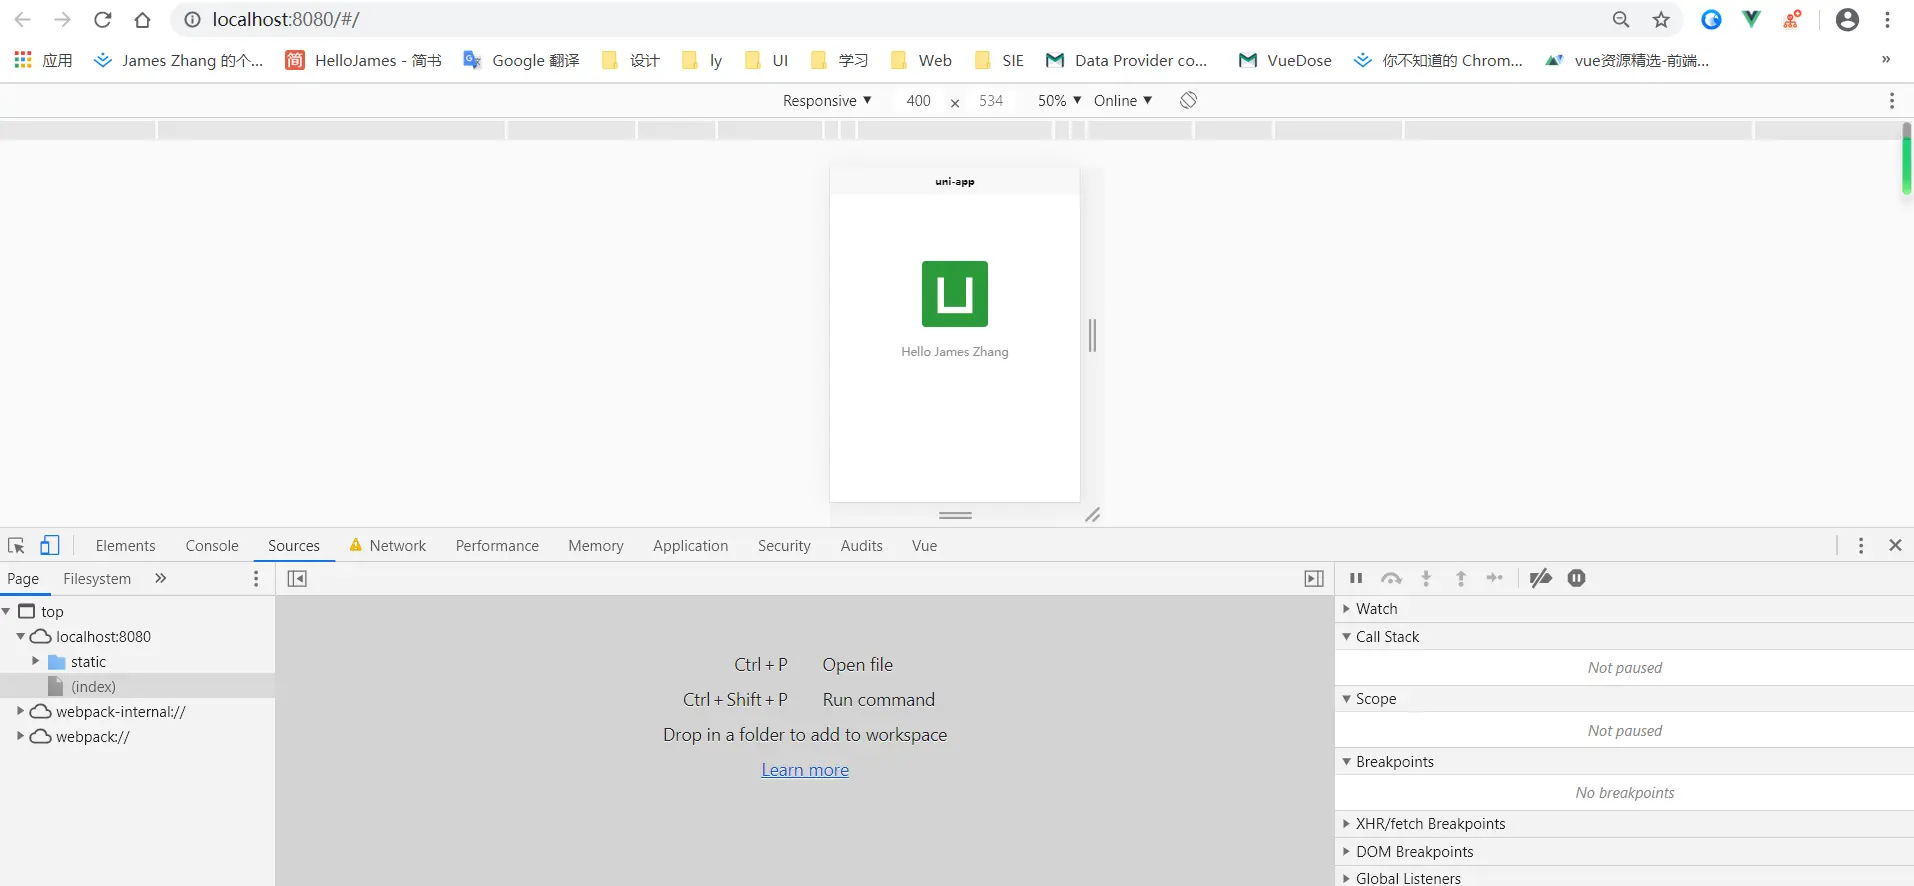
Task: Switch to the Application tab
Action: click(x=690, y=545)
